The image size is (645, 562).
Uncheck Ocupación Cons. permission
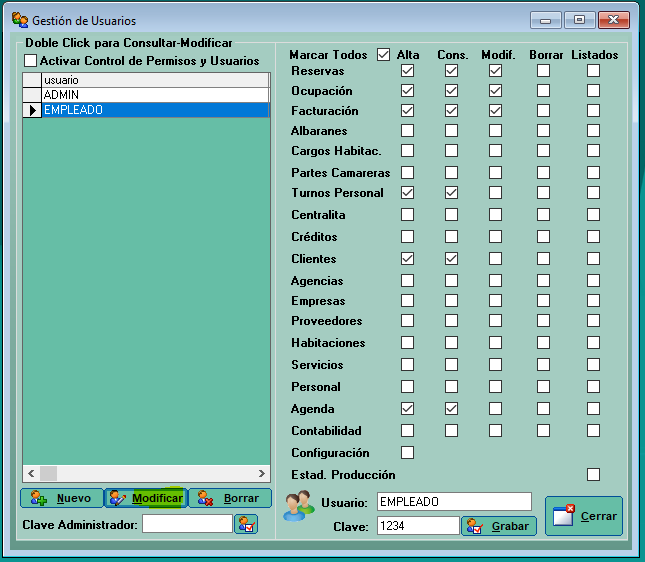451,91
